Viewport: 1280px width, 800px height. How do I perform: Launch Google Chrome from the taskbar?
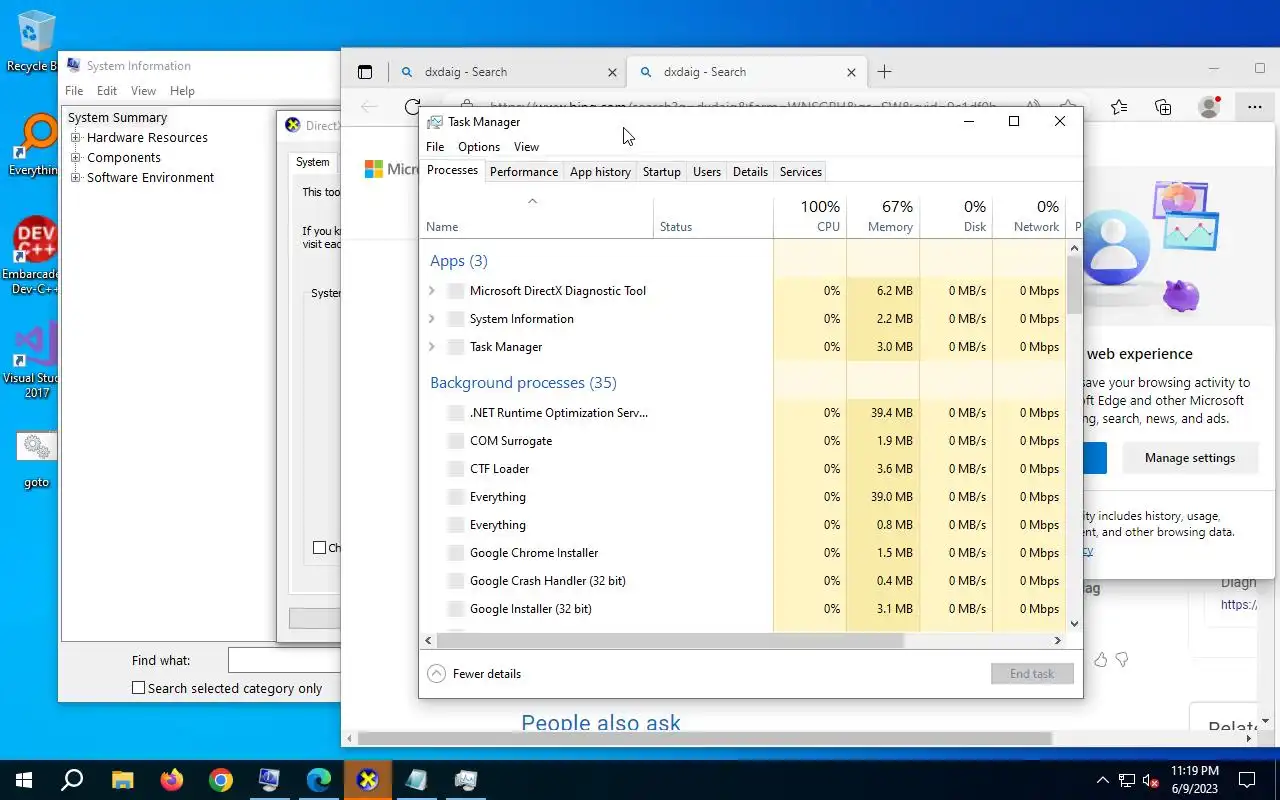(x=221, y=780)
